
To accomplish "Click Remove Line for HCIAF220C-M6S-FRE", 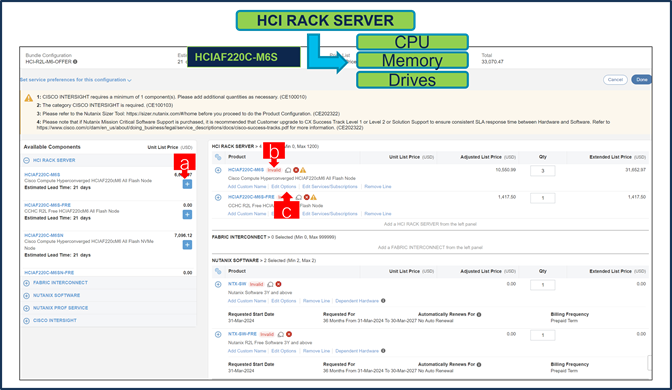I will (x=378, y=214).
